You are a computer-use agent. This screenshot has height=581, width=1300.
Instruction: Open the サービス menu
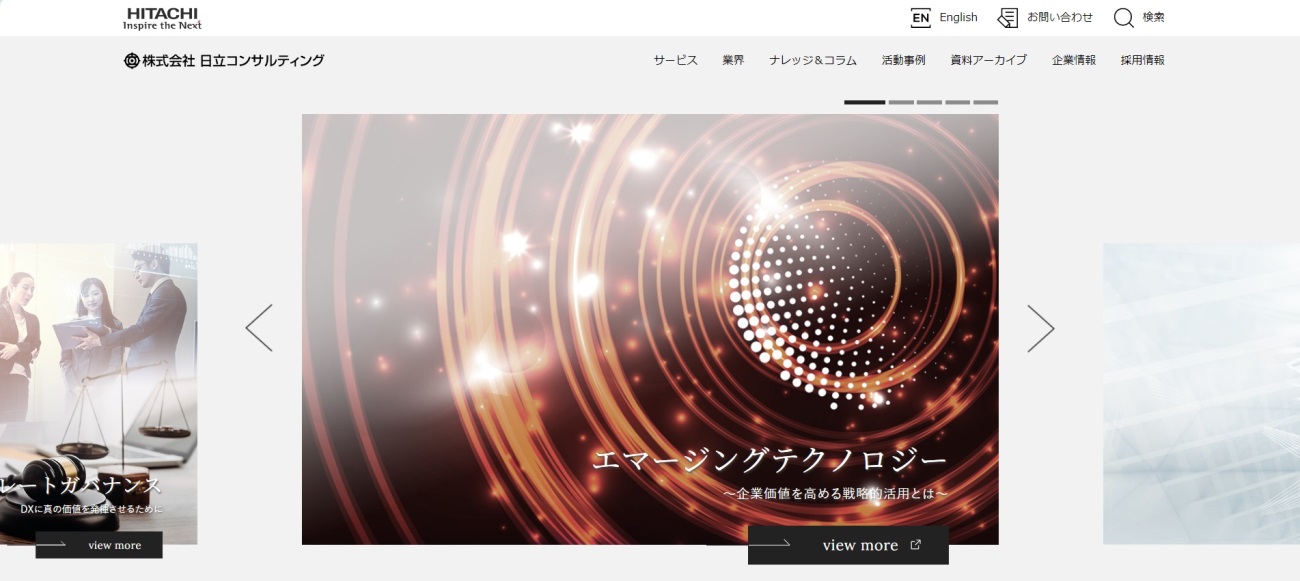coord(676,60)
